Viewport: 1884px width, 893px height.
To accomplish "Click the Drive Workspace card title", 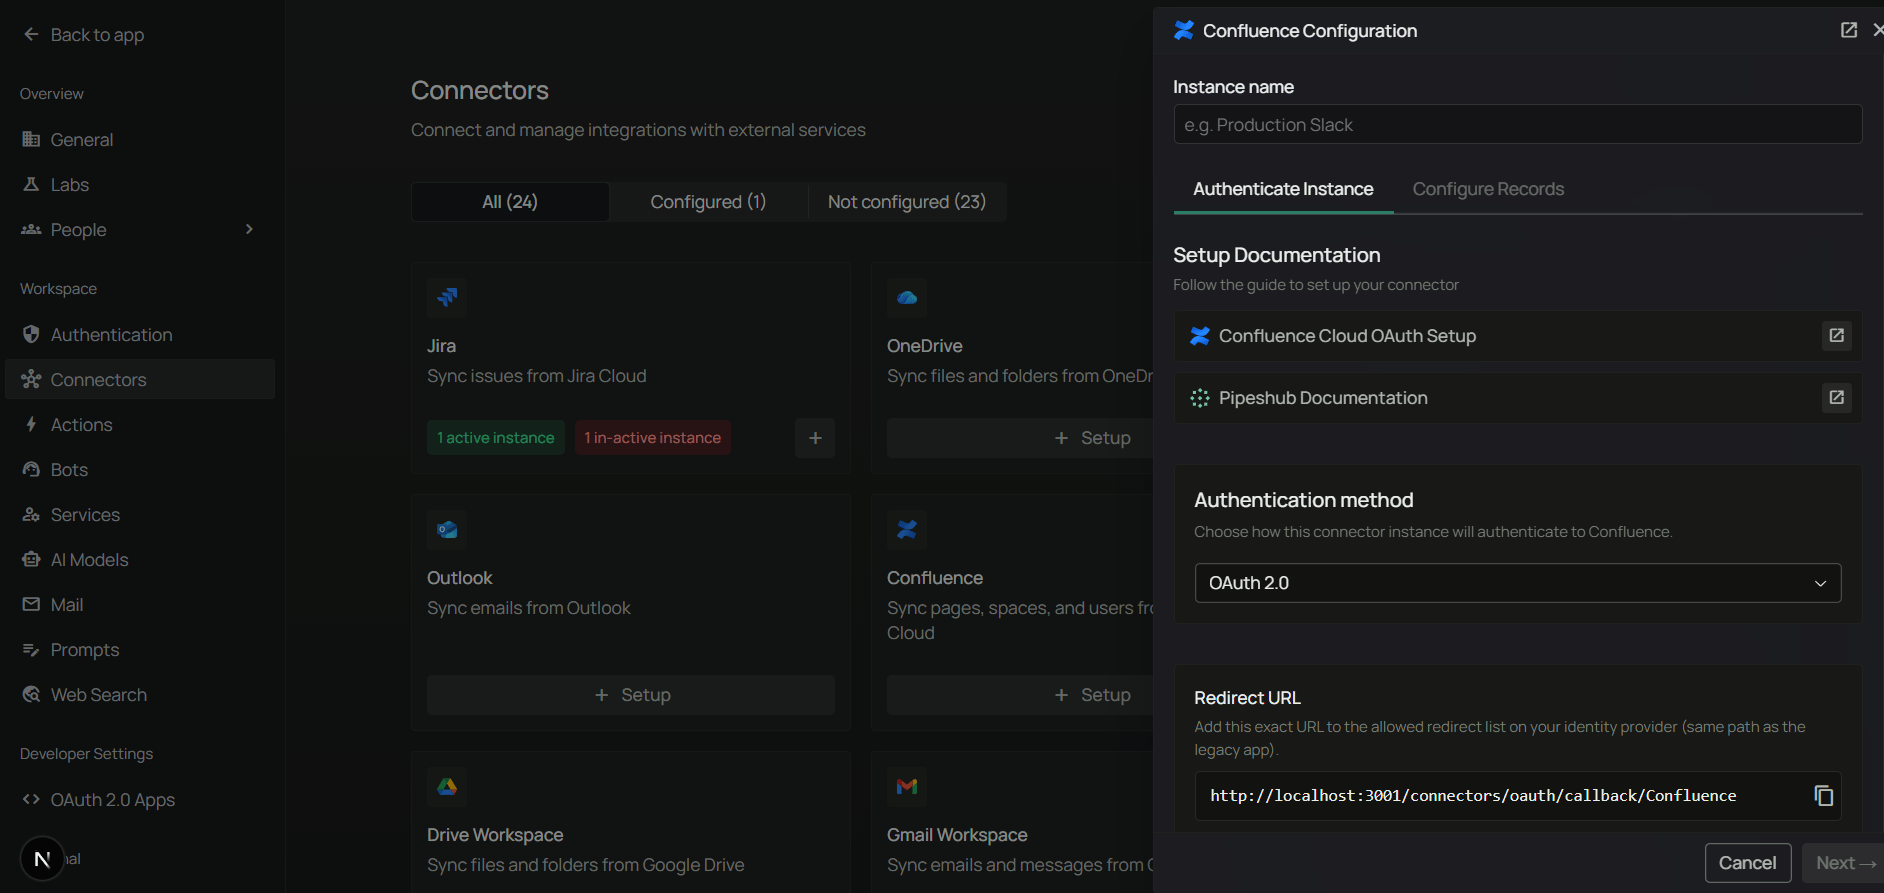I will click(x=495, y=834).
